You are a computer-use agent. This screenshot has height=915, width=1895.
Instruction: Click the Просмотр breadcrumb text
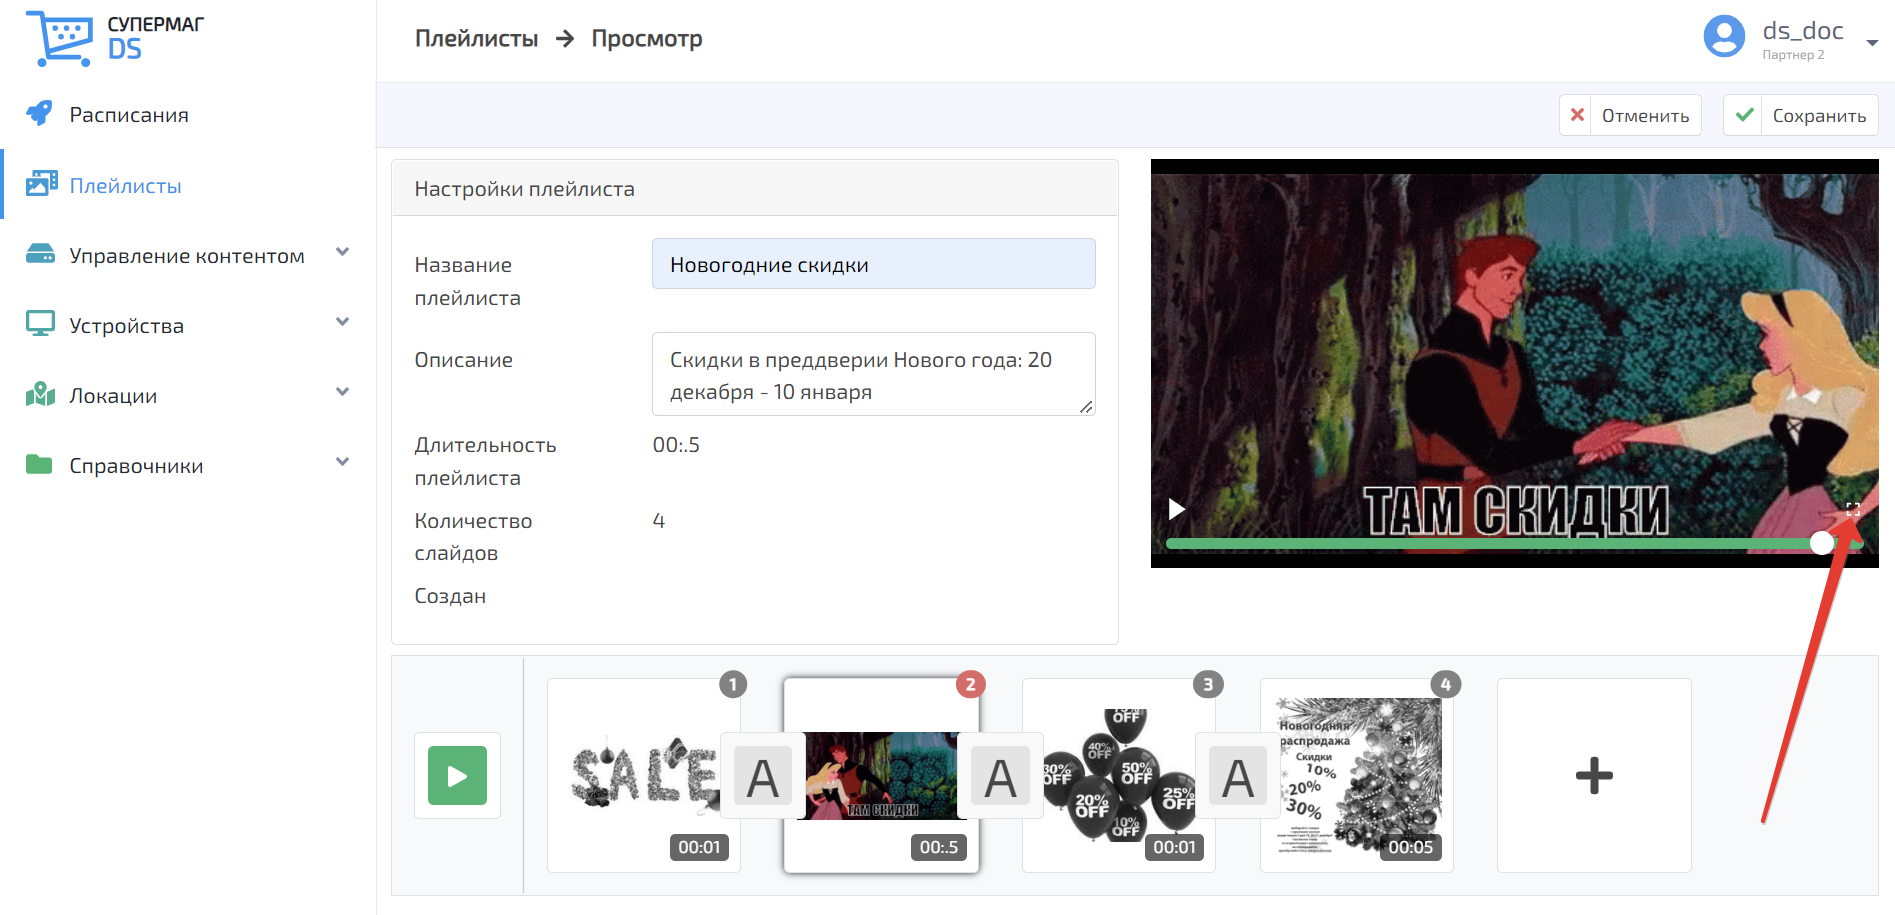click(647, 39)
